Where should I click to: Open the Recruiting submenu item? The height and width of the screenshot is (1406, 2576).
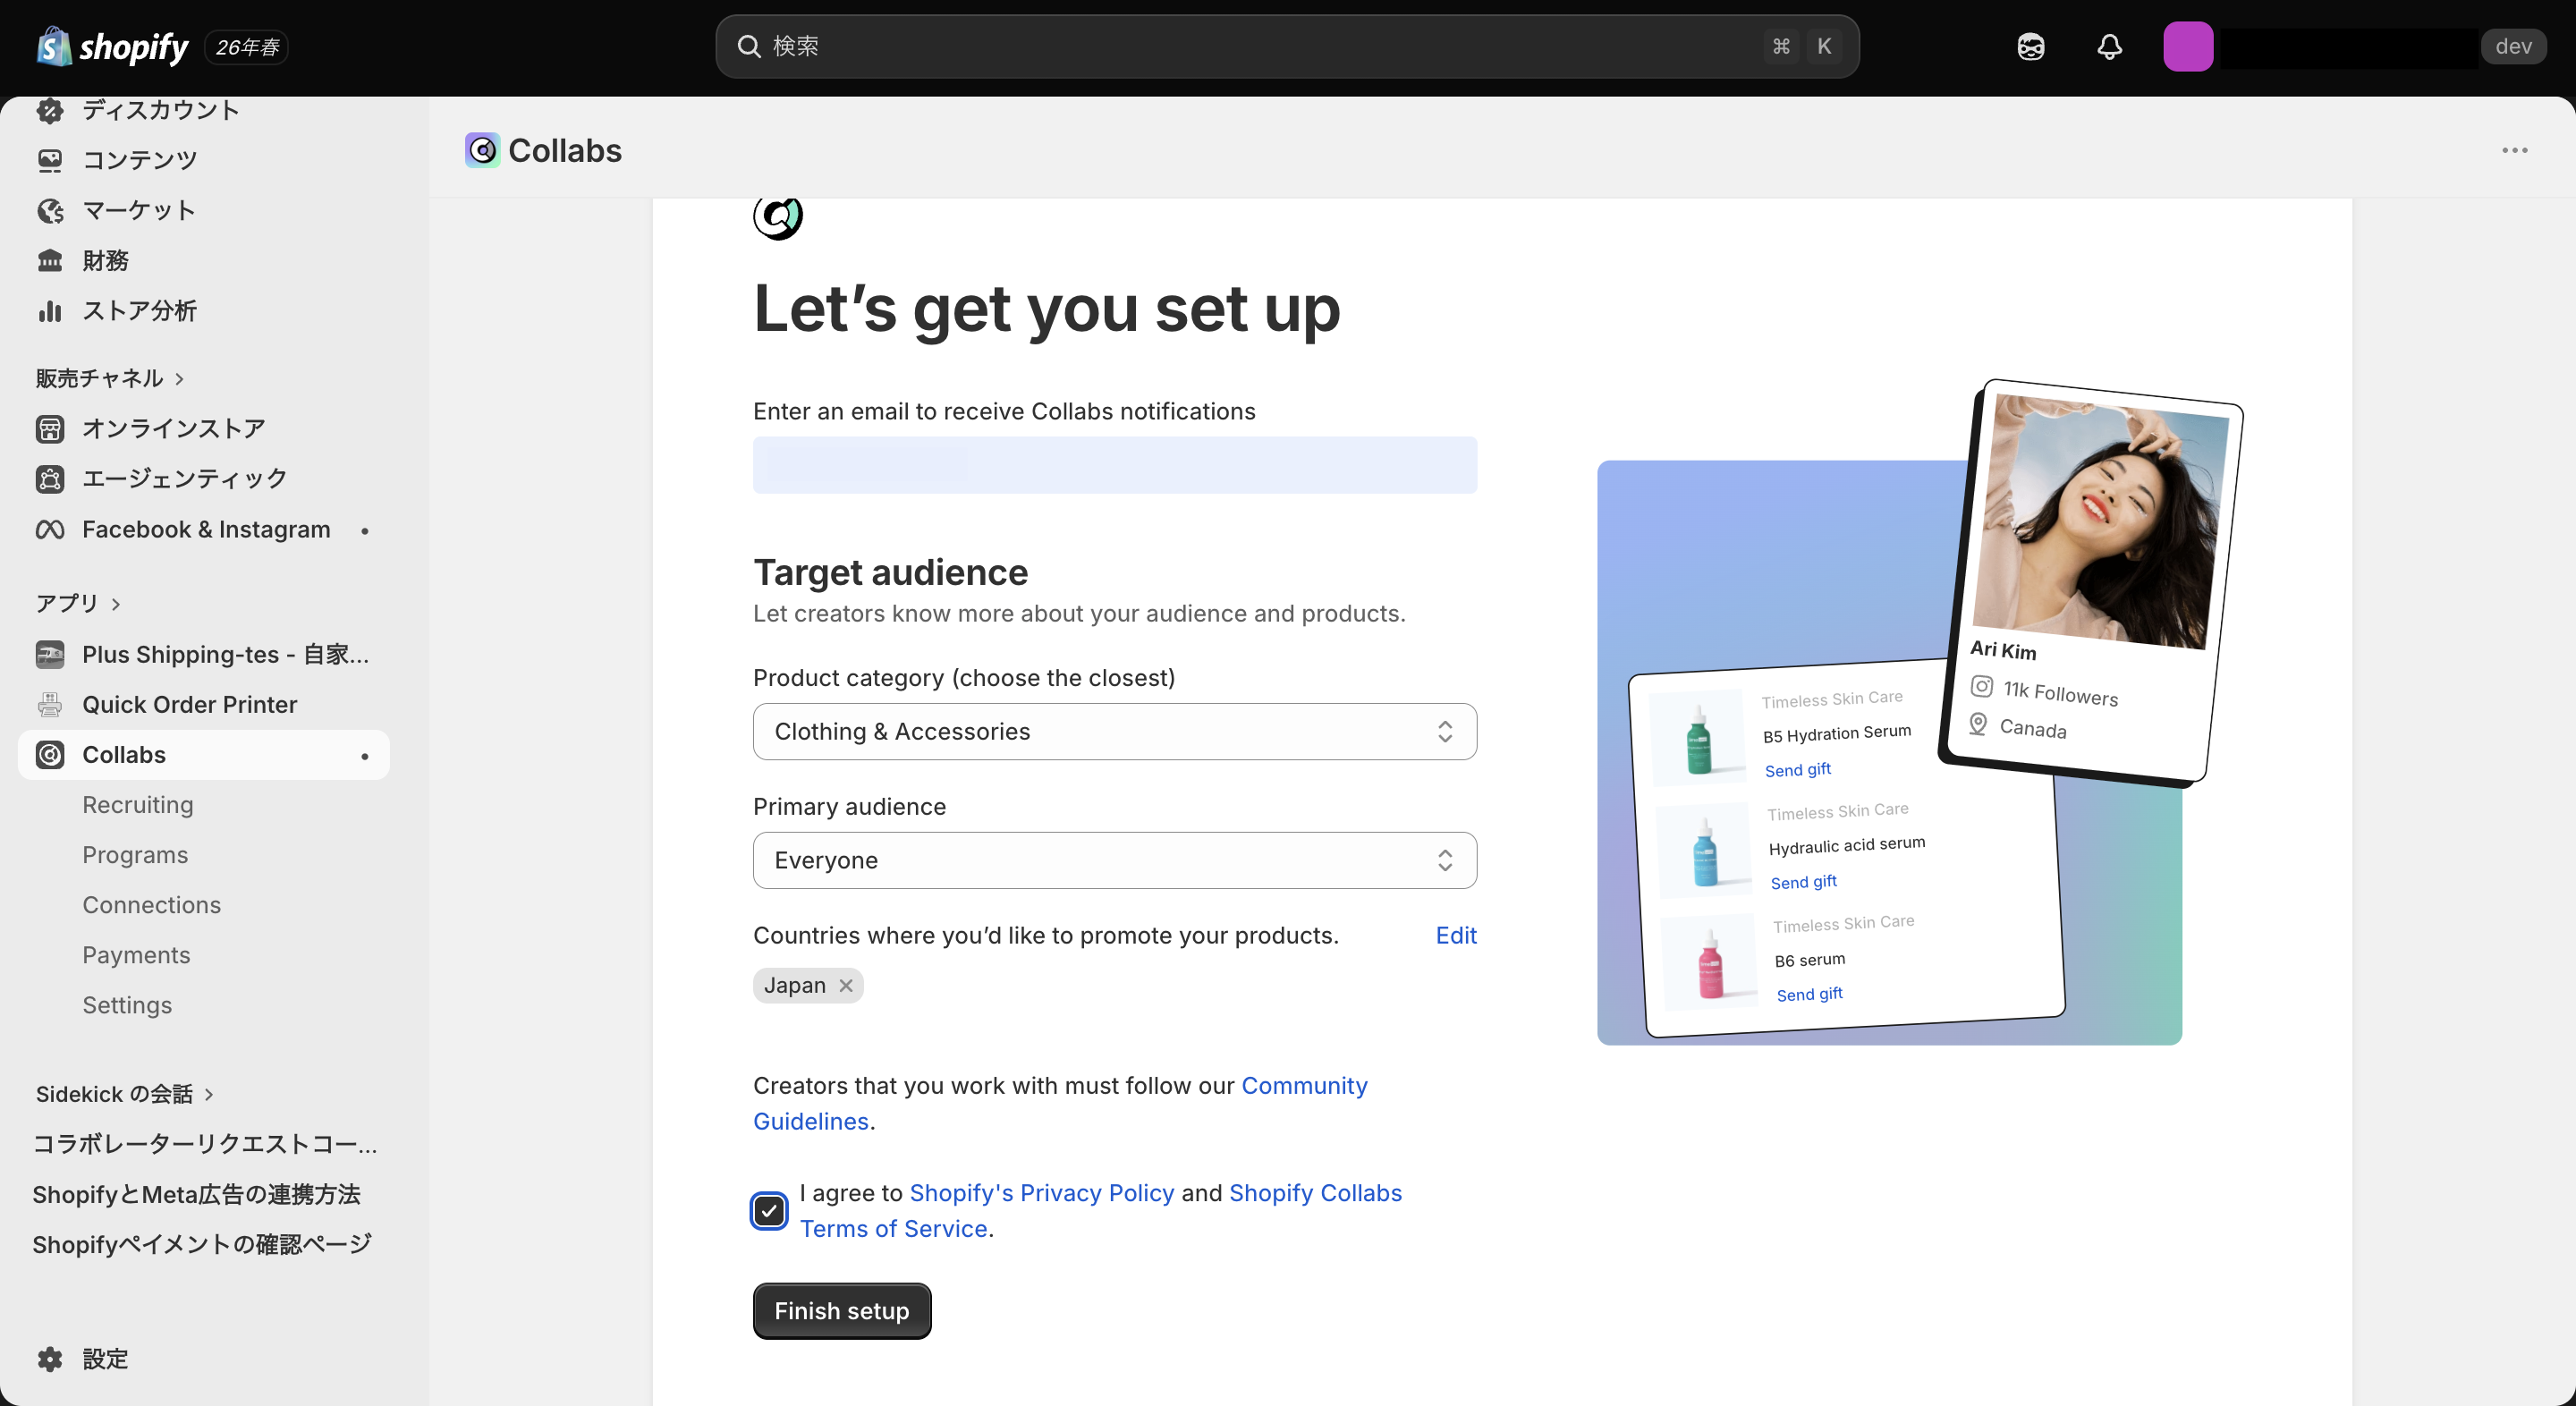138,805
